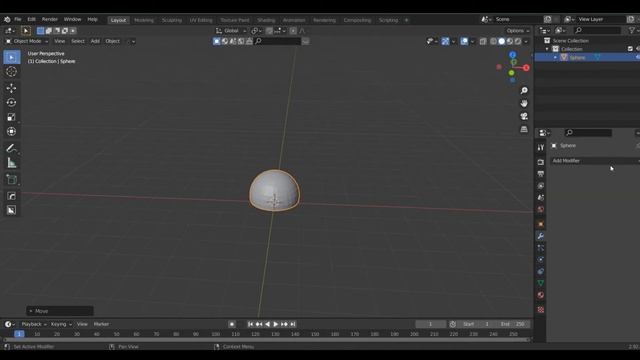Toggle the snapping magnet button
640x360 pixels.
[269, 31]
